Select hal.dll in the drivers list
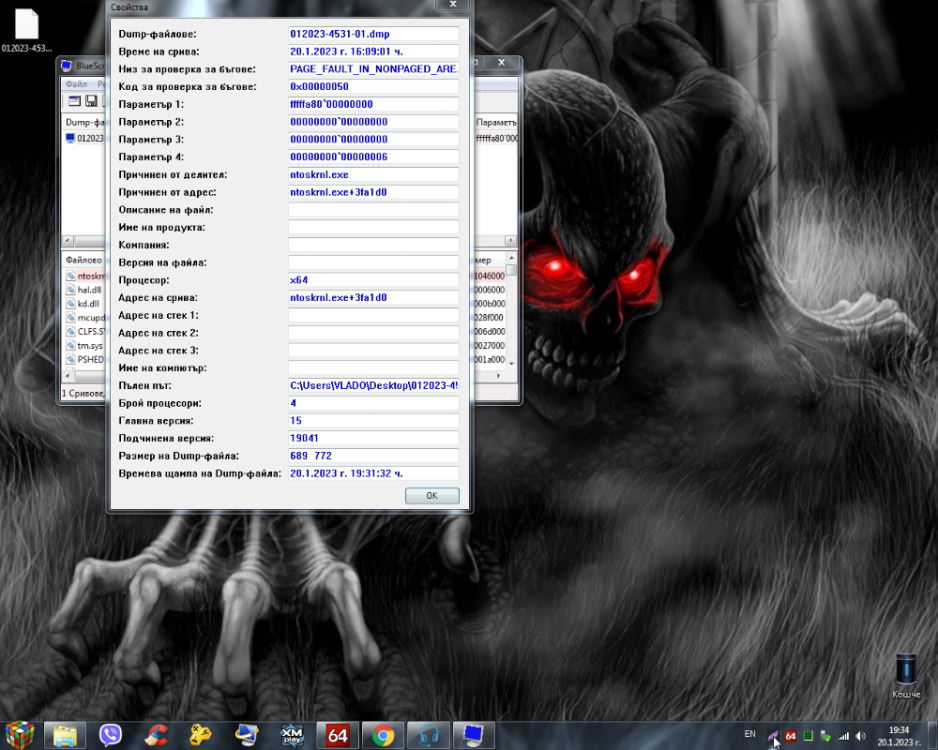 [89, 289]
